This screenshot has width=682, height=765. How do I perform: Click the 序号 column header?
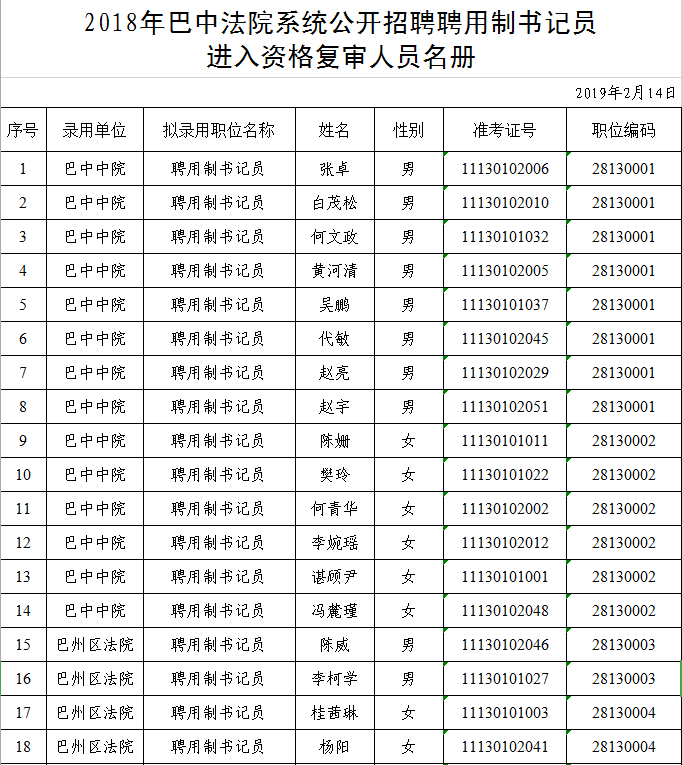pos(23,130)
